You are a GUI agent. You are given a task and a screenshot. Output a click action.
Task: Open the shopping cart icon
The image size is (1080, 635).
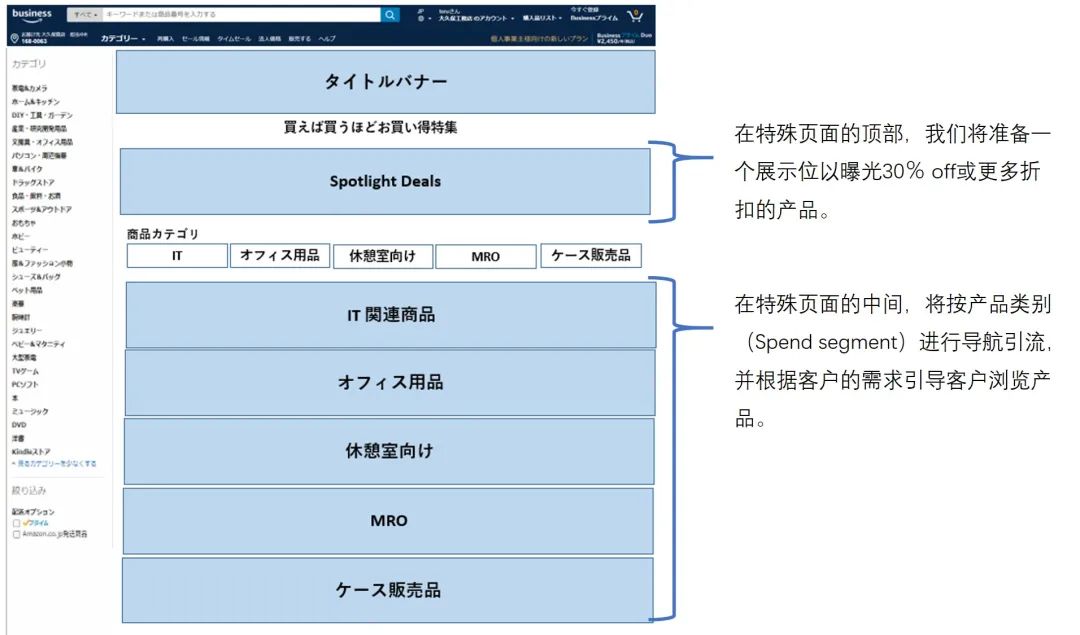coord(634,15)
